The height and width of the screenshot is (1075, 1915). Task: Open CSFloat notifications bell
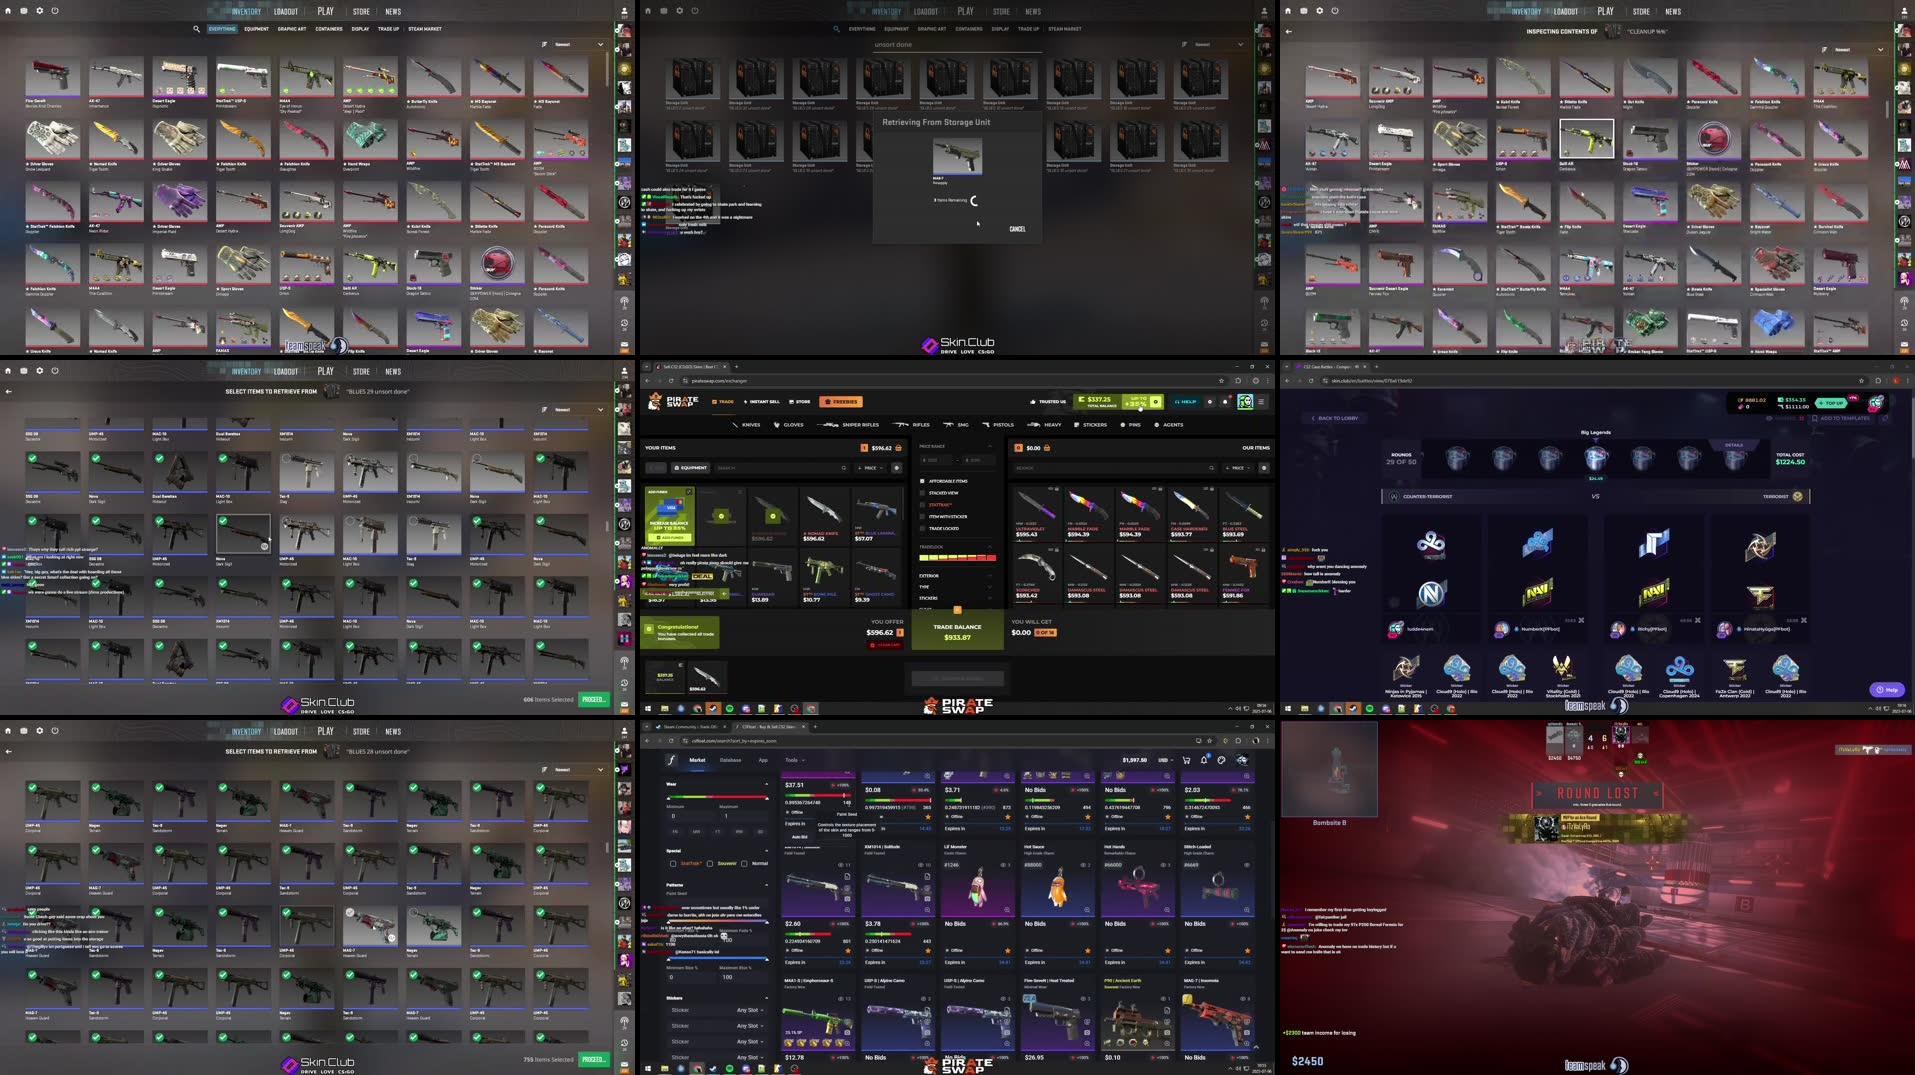[1204, 760]
